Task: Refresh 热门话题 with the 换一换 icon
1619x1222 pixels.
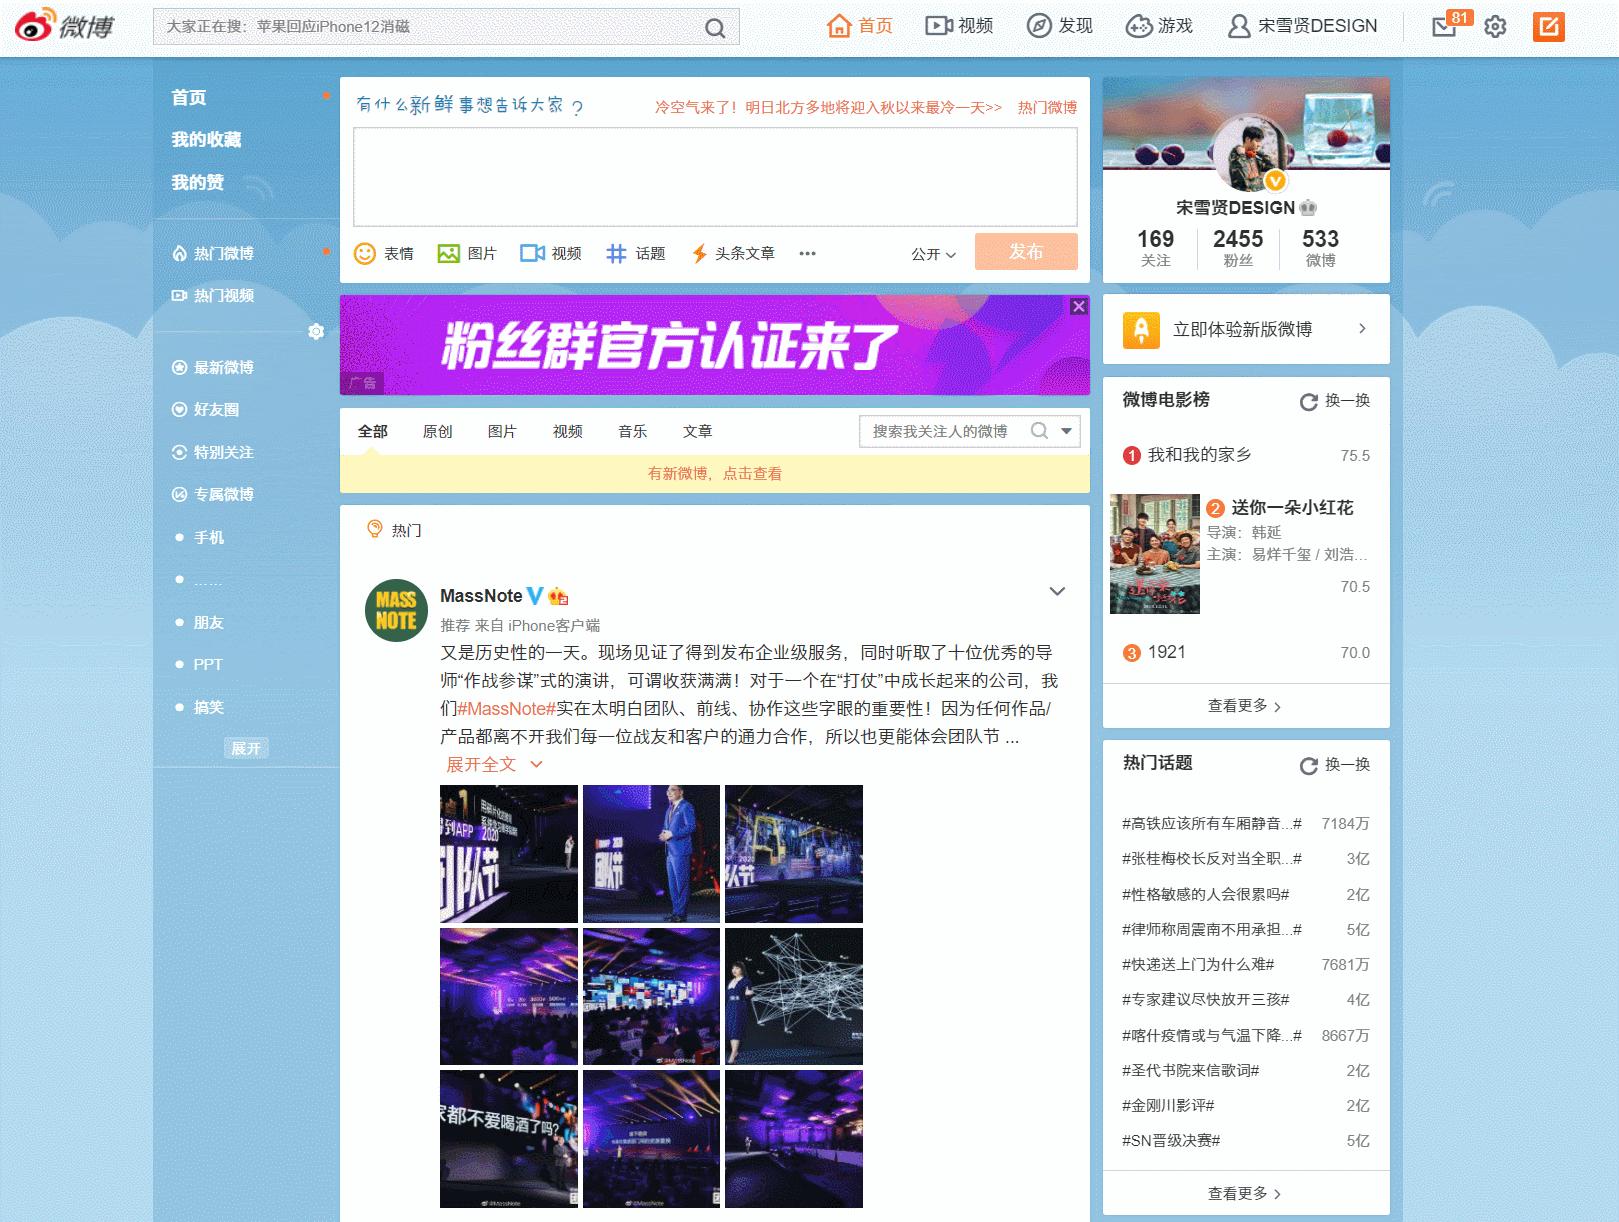Action: click(1307, 765)
